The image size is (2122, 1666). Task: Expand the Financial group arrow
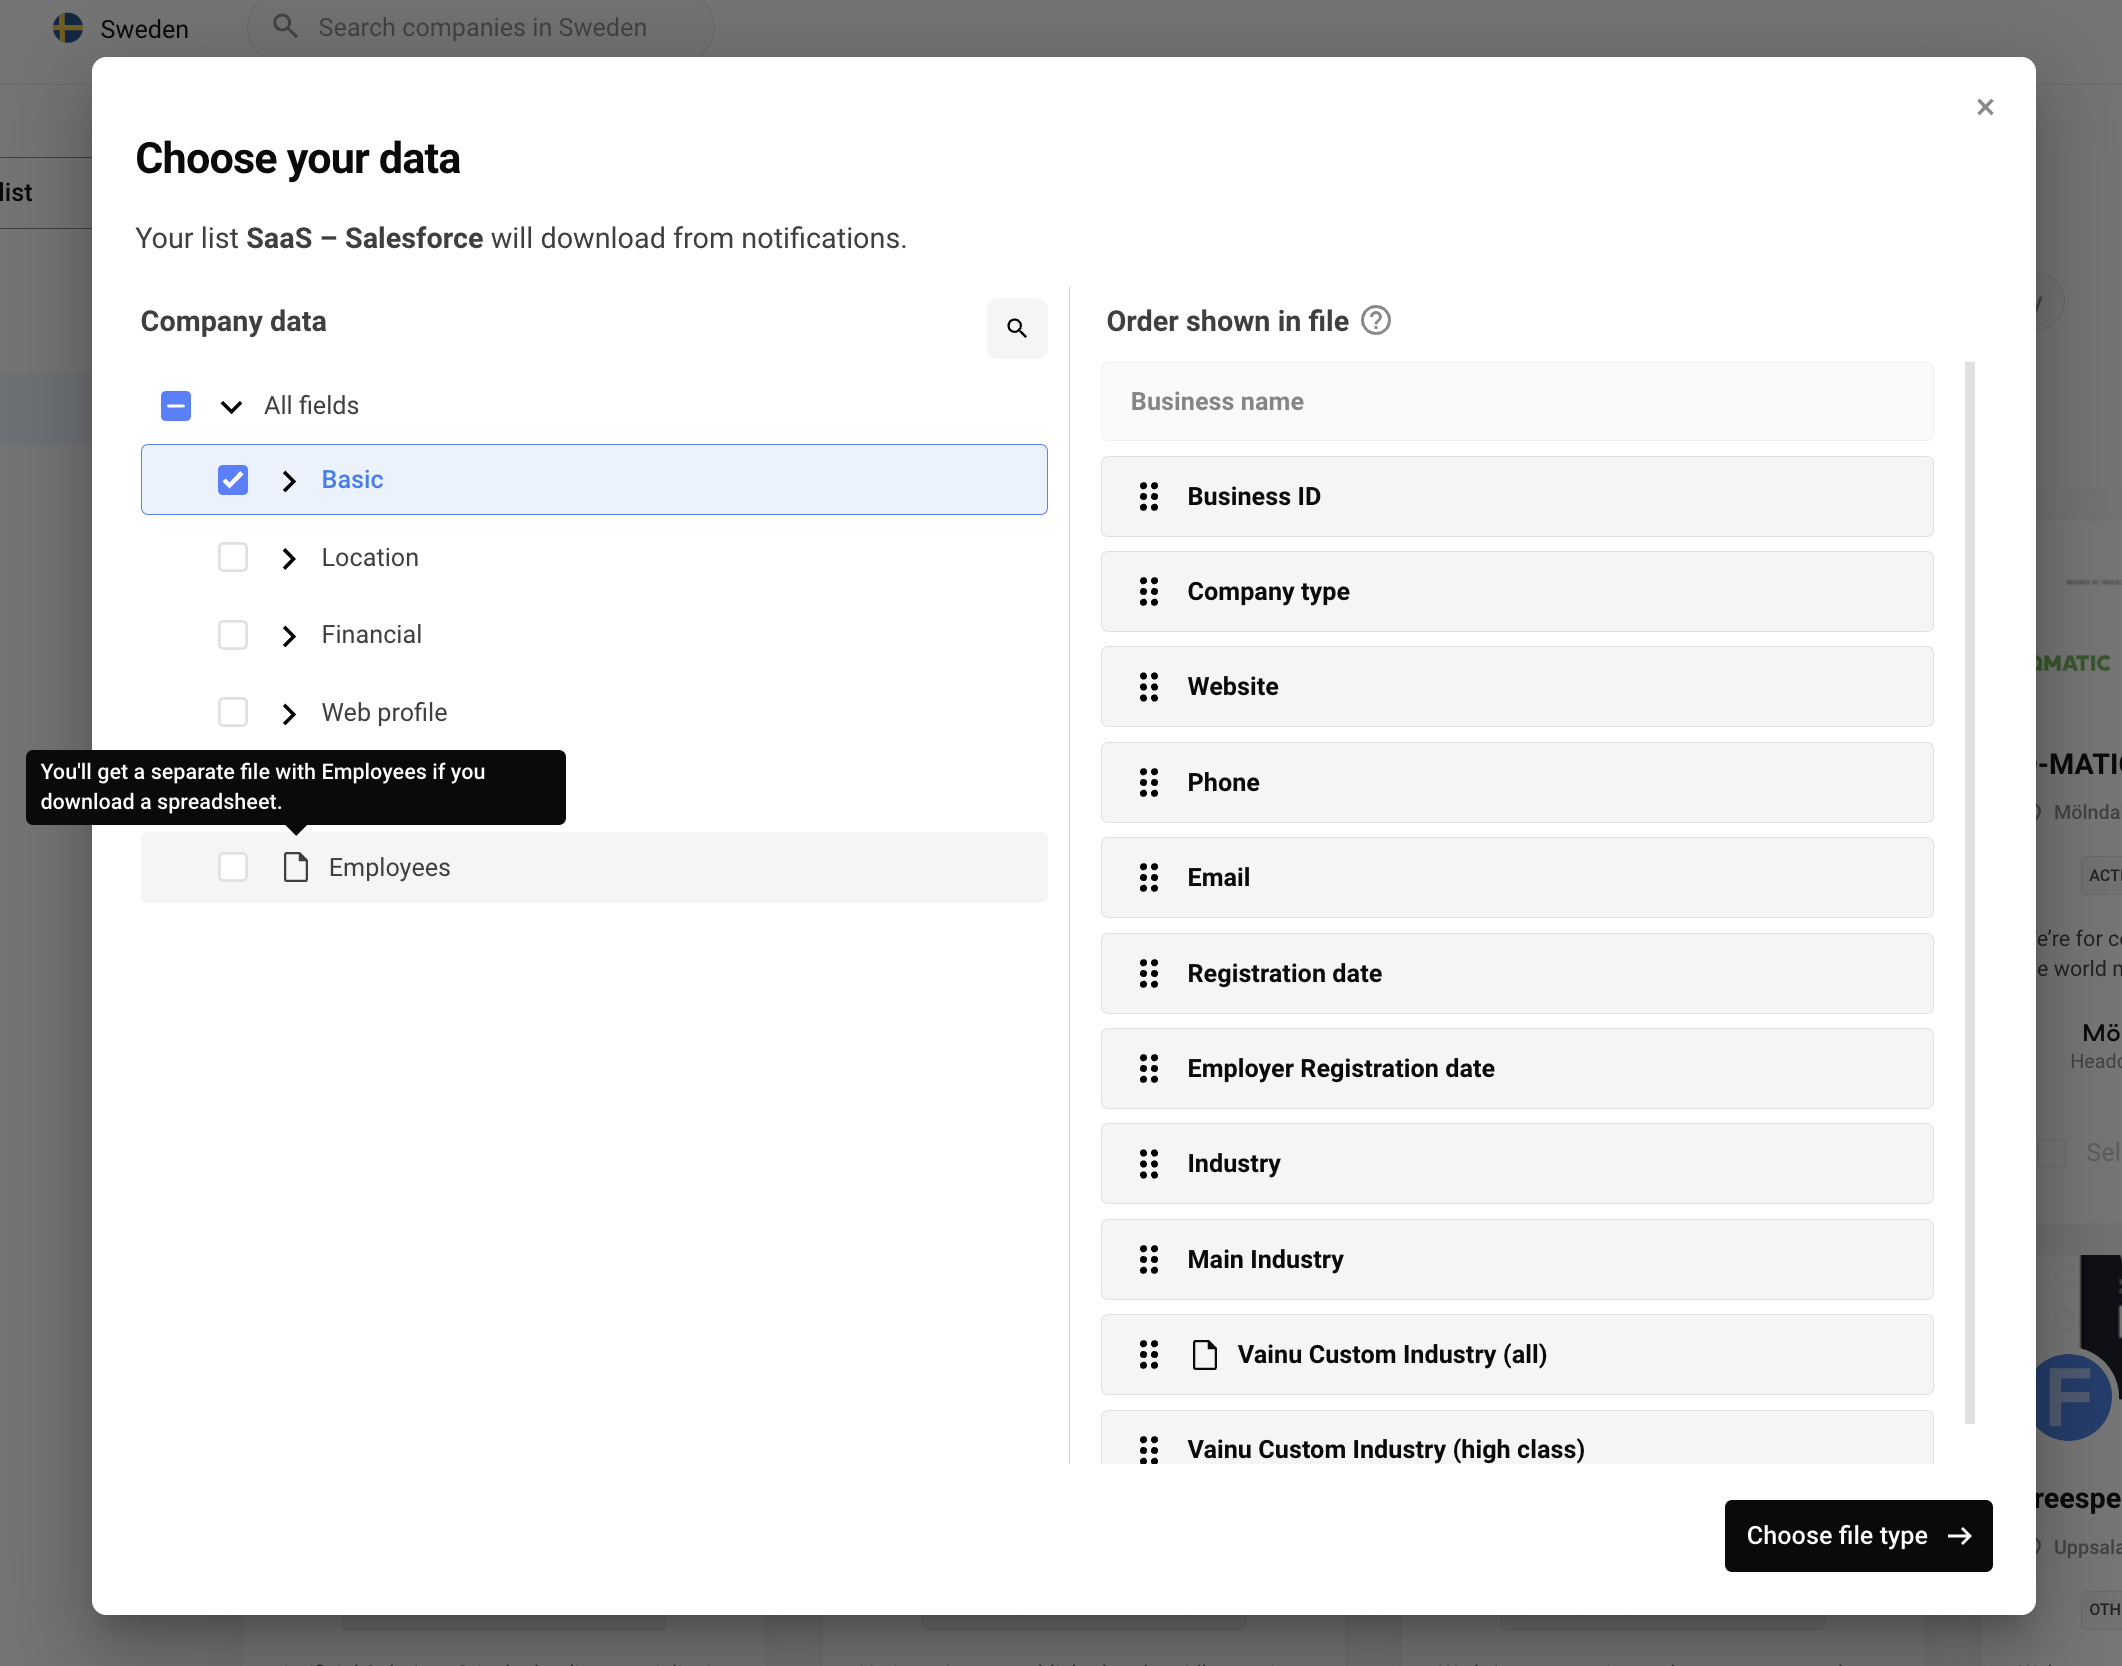[289, 635]
